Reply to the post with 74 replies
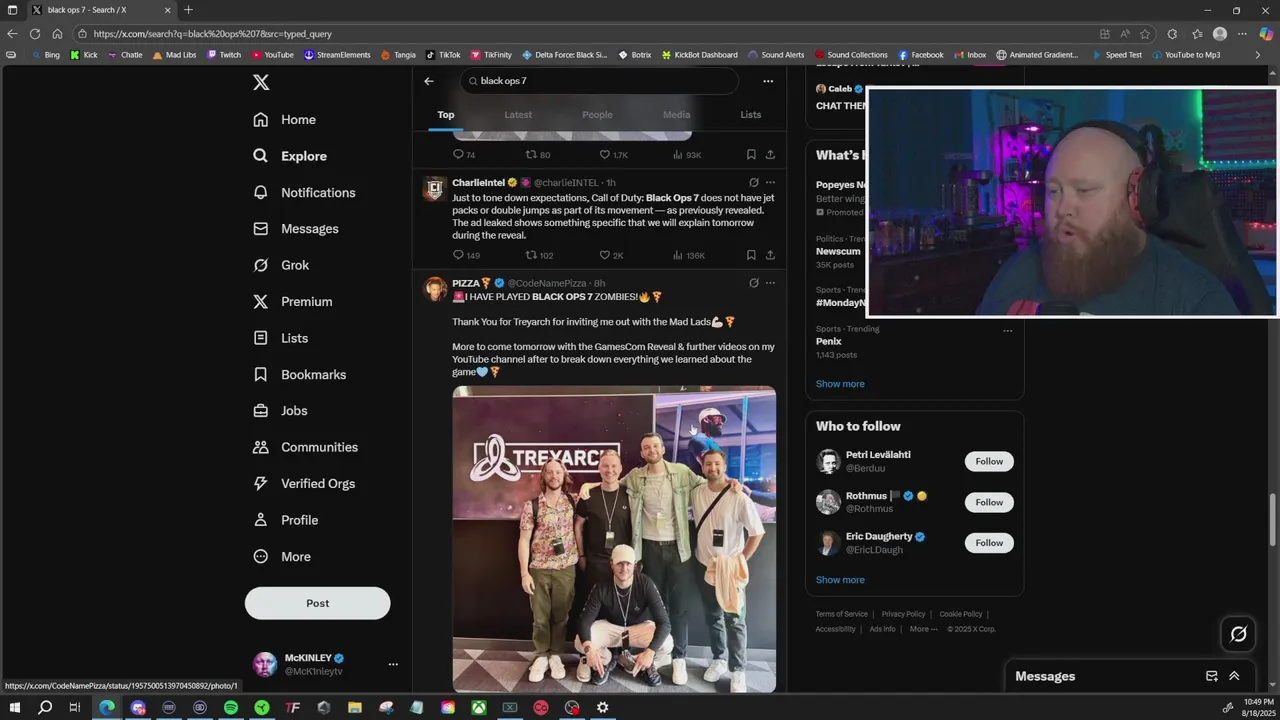Image resolution: width=1280 pixels, height=720 pixels. click(464, 155)
